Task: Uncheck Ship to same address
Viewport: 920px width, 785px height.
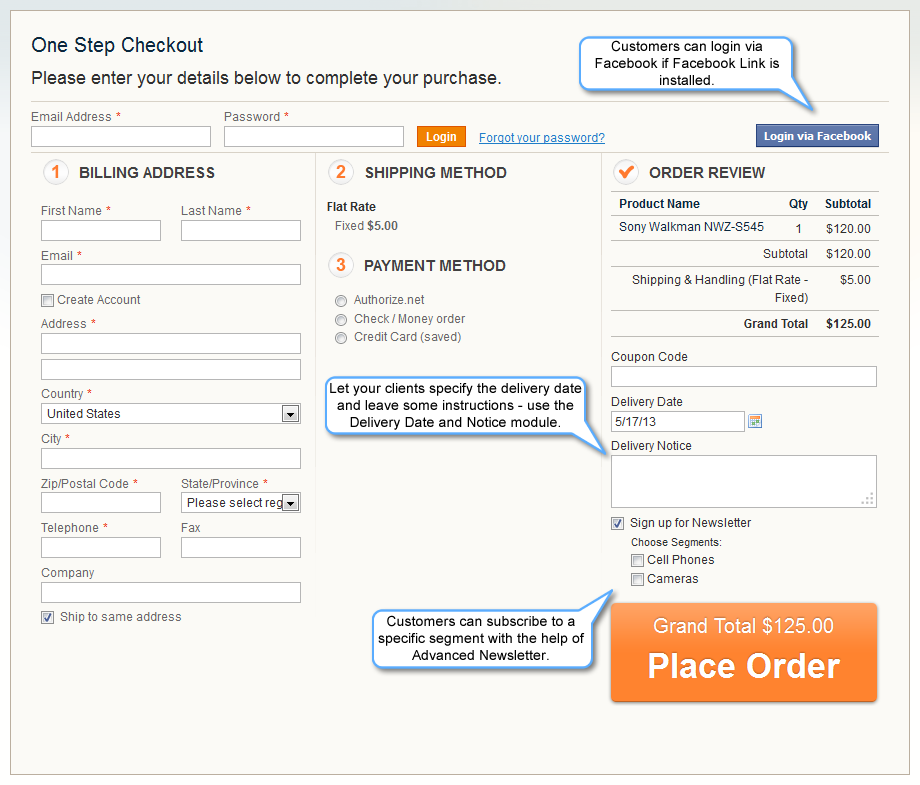Action: (47, 617)
